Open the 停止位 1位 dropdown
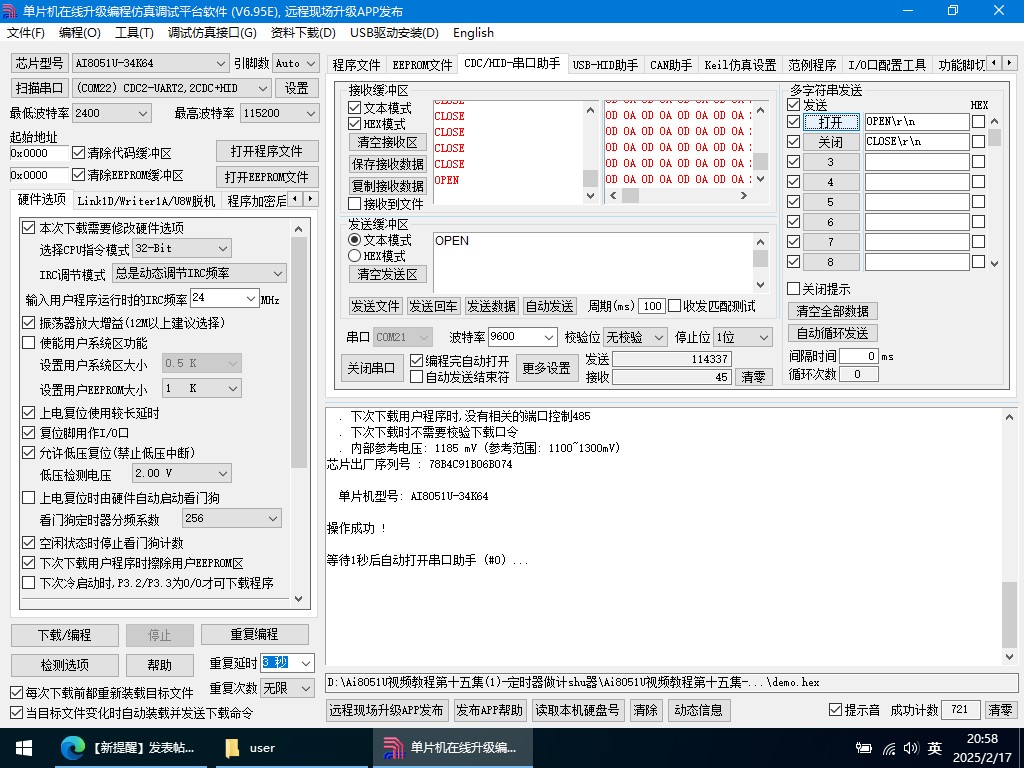 point(763,337)
